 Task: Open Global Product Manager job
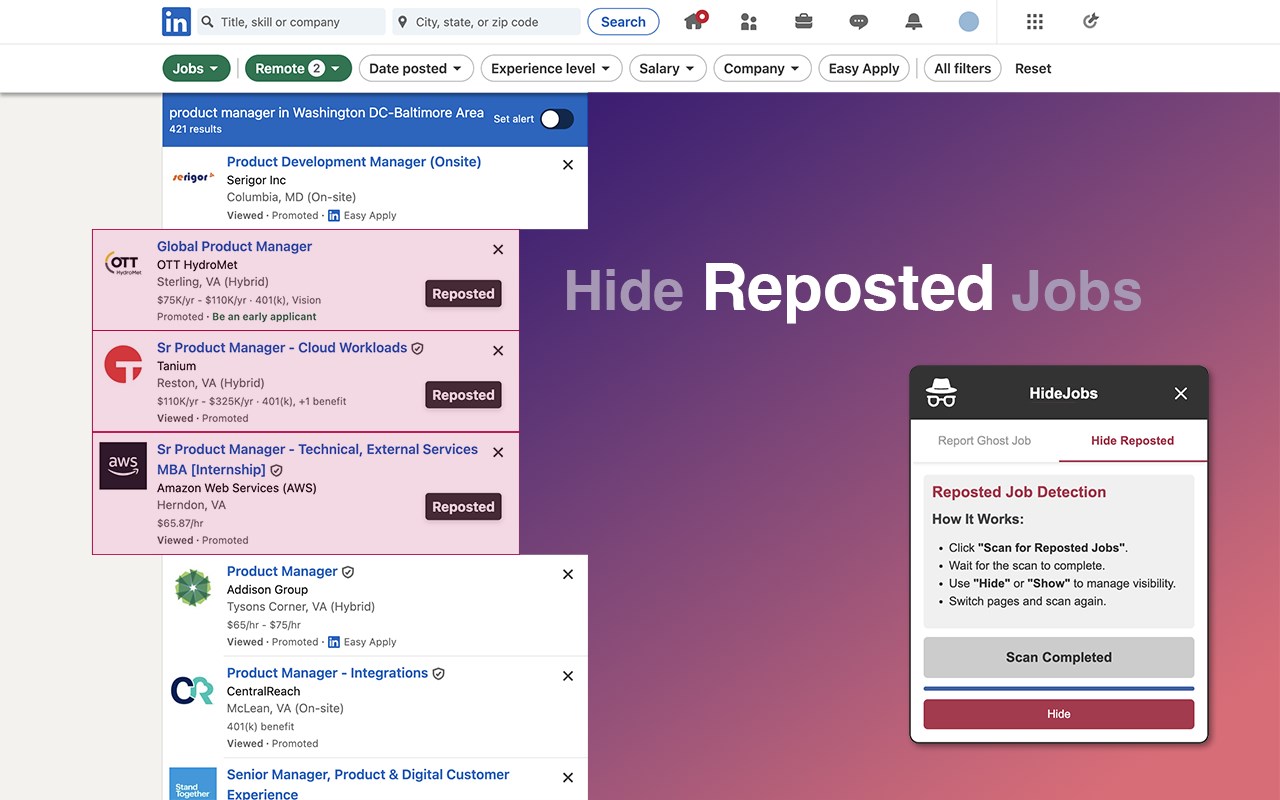(234, 246)
